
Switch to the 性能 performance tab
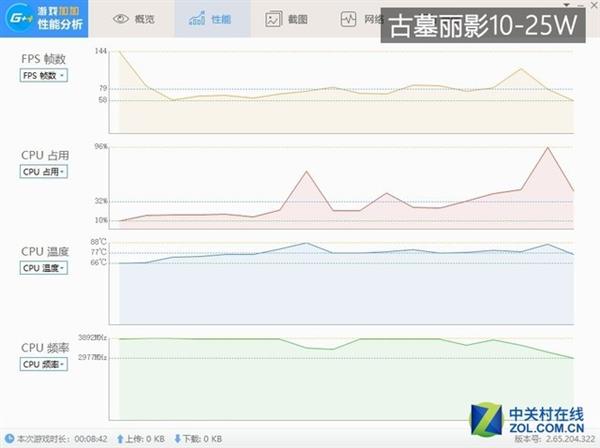click(x=213, y=19)
